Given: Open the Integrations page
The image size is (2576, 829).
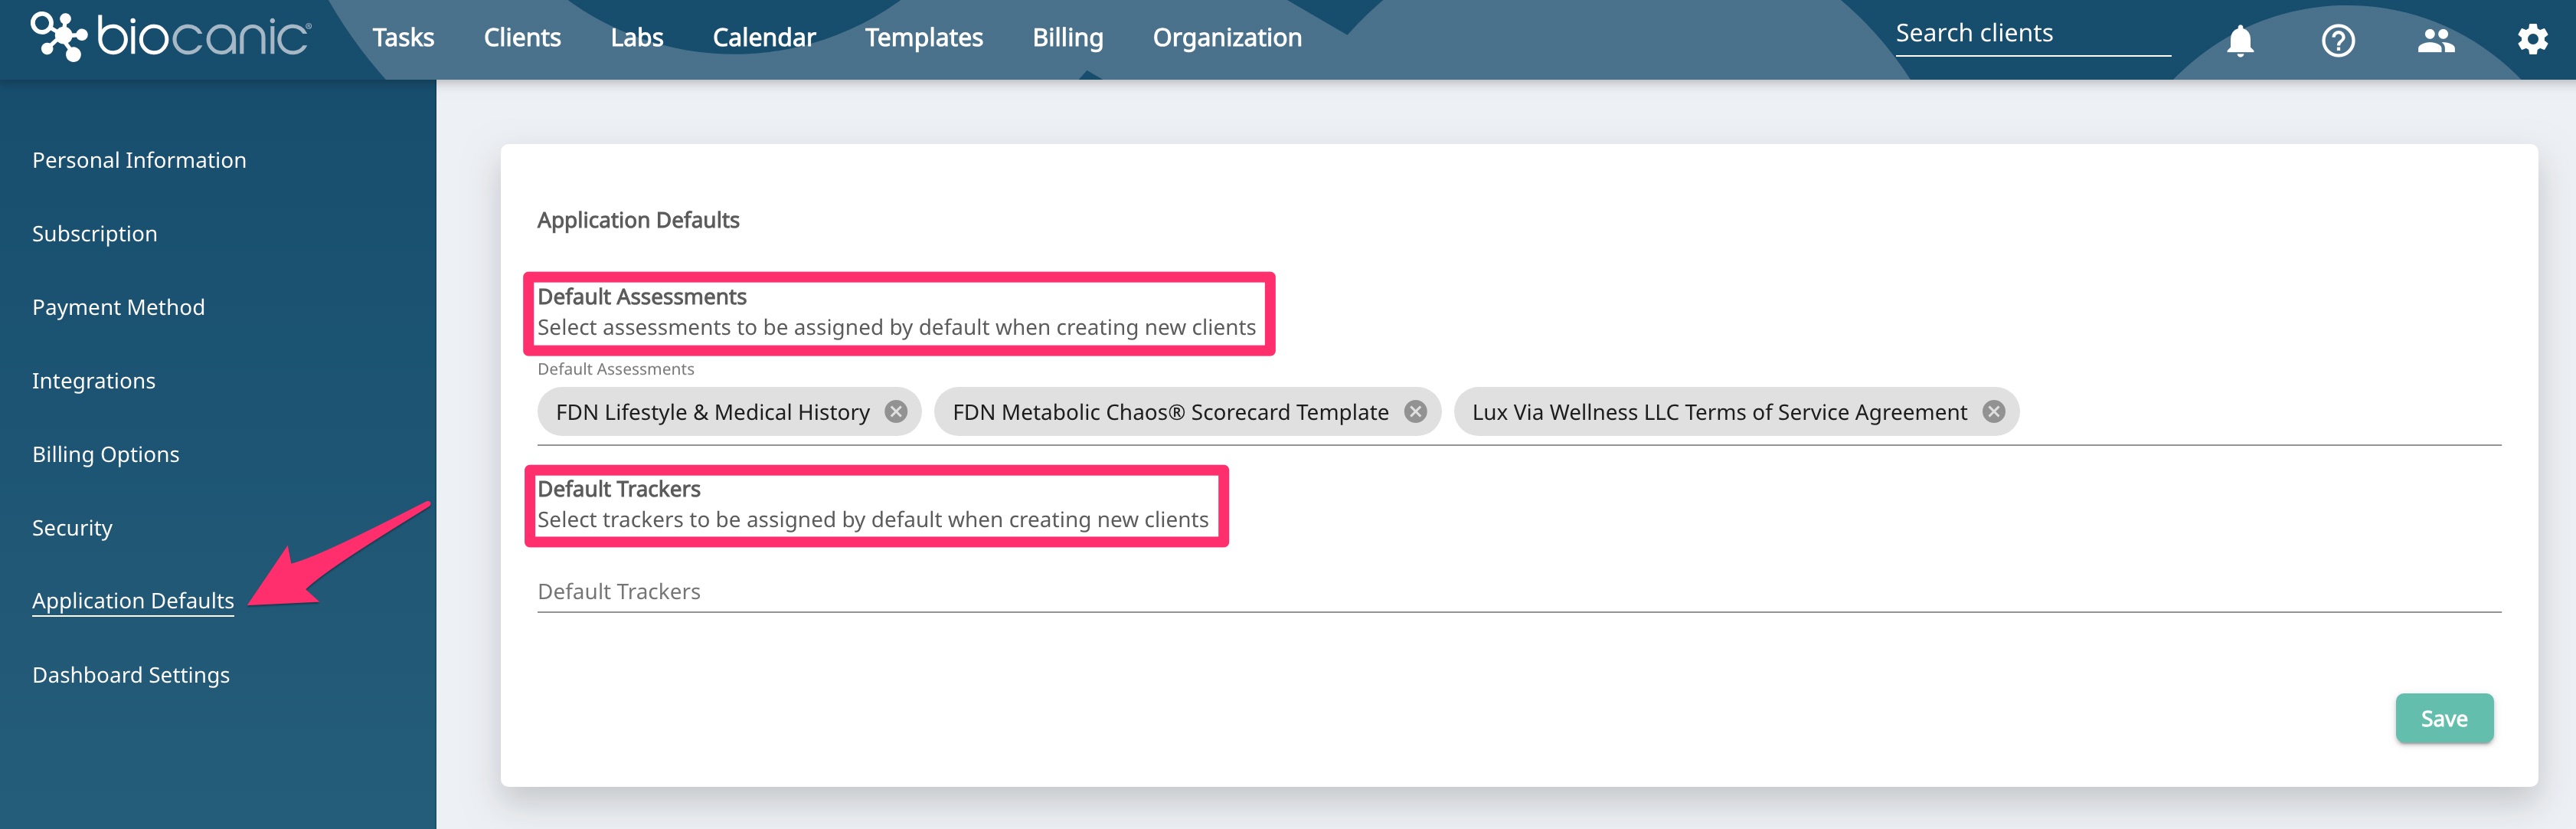Looking at the screenshot, I should click(x=93, y=380).
